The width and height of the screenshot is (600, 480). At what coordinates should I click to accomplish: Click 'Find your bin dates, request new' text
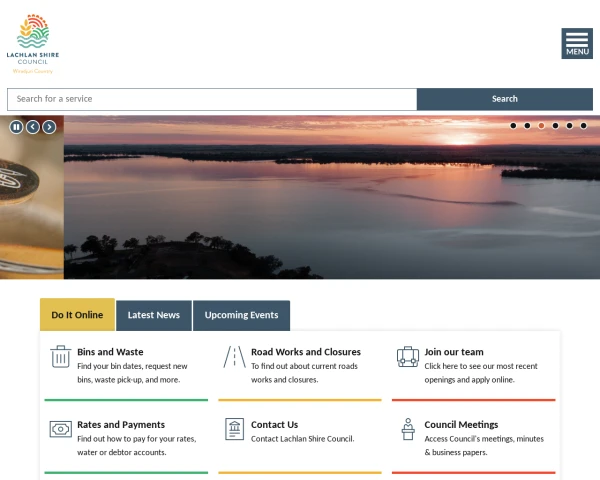pos(132,366)
